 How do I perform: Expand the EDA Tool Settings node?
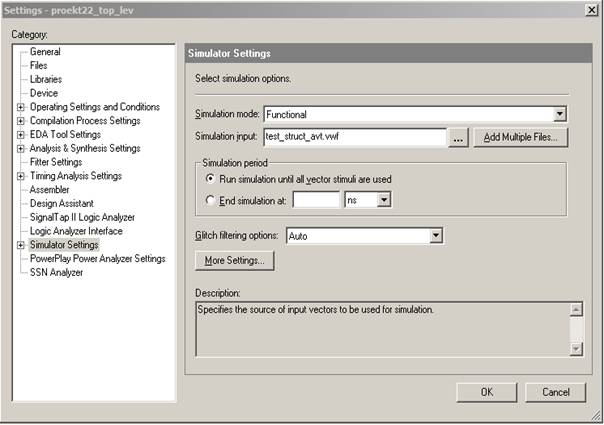21,135
